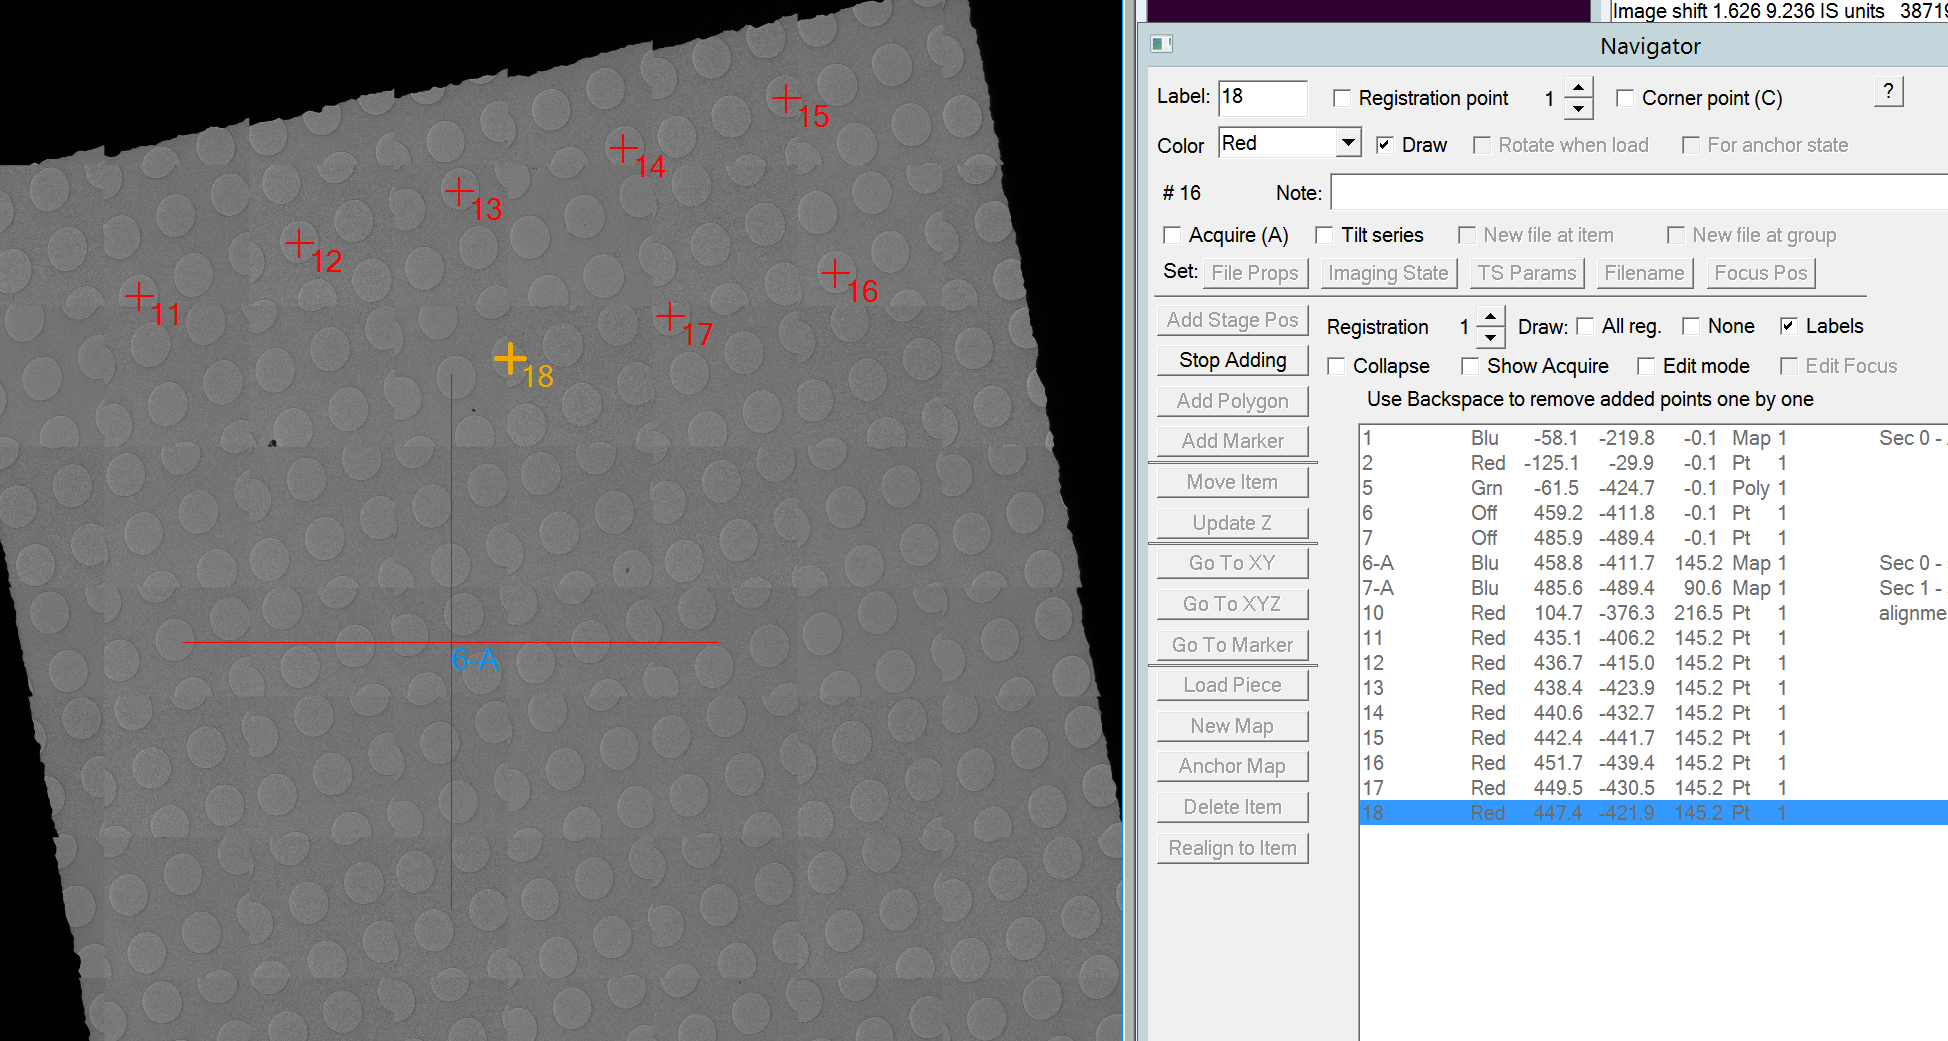Viewport: 1948px width, 1041px height.
Task: Click the Add Stage Pos button
Action: 1232,320
